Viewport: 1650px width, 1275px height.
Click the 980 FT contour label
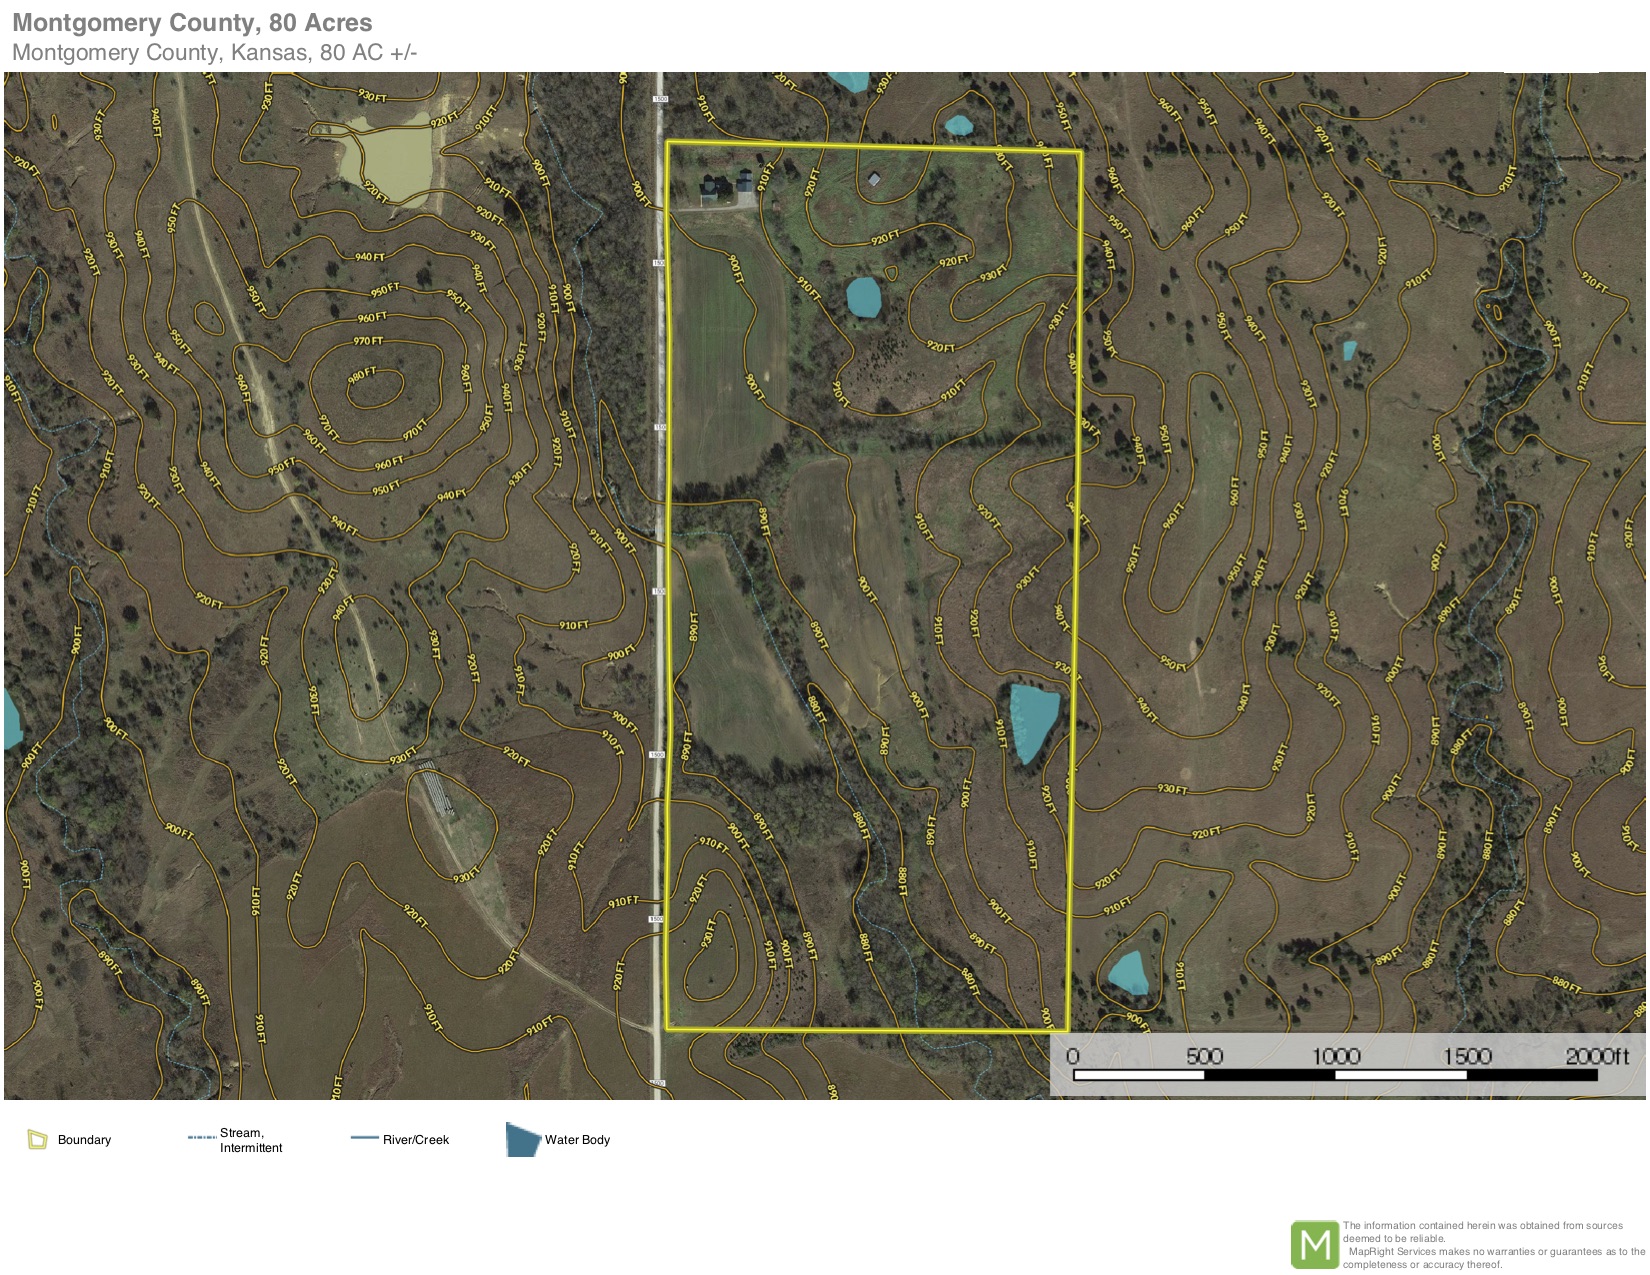point(362,374)
